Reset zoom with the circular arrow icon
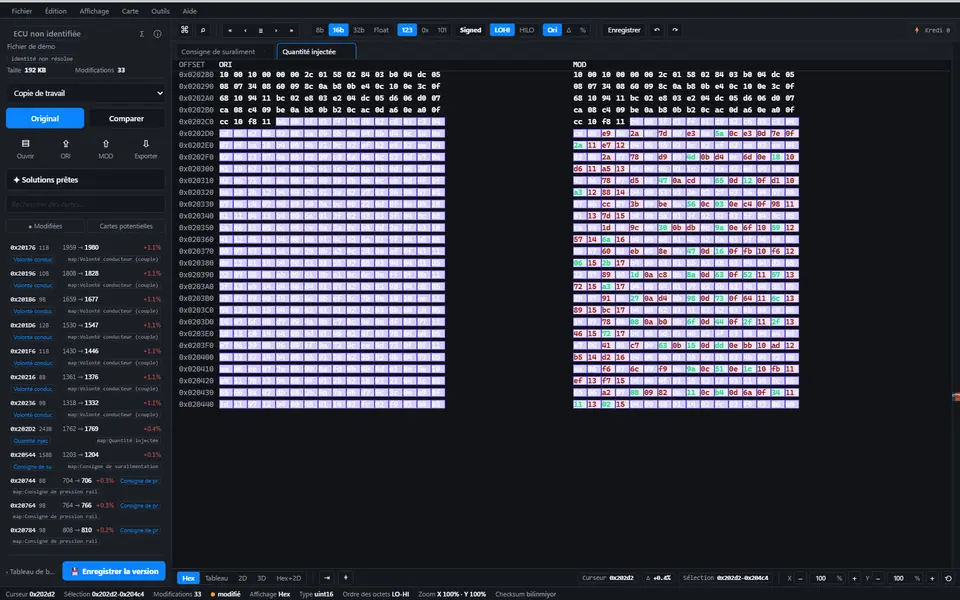960x600 pixels. (948, 578)
